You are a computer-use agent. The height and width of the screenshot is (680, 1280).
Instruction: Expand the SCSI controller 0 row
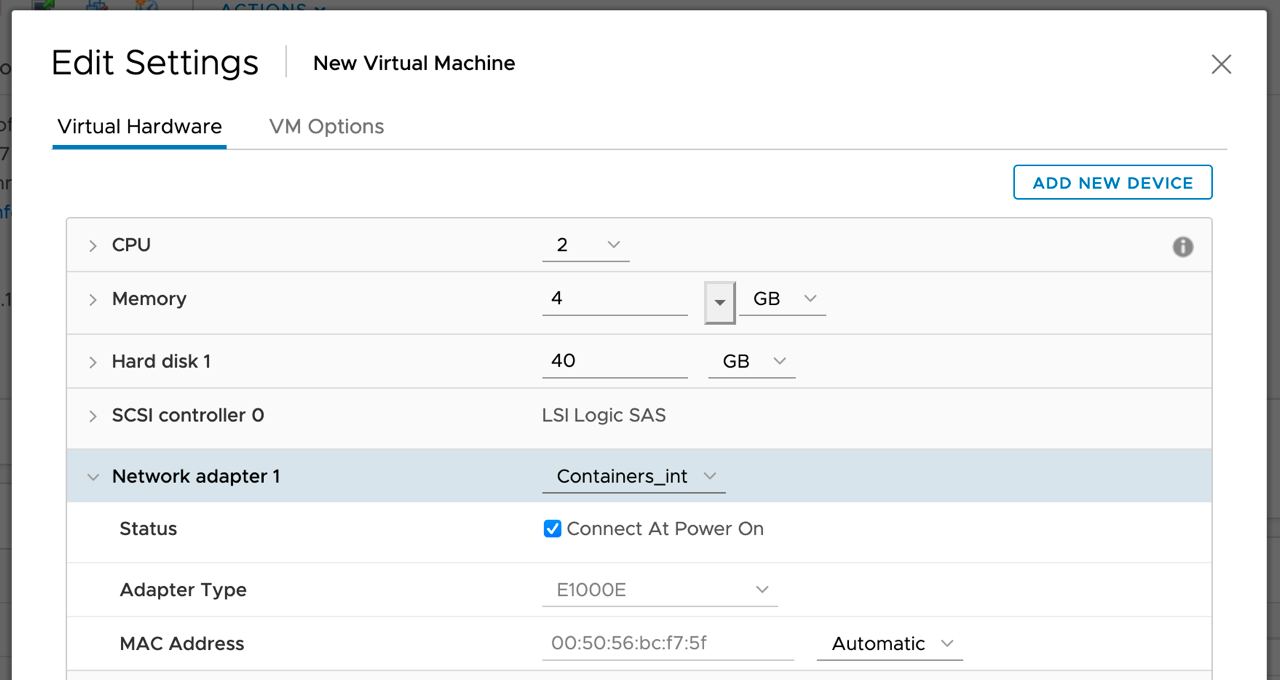click(93, 416)
